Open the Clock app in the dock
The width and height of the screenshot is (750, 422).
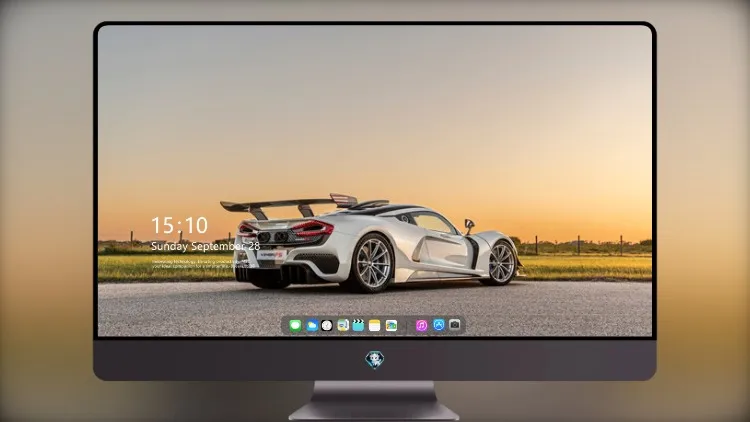tap(327, 326)
